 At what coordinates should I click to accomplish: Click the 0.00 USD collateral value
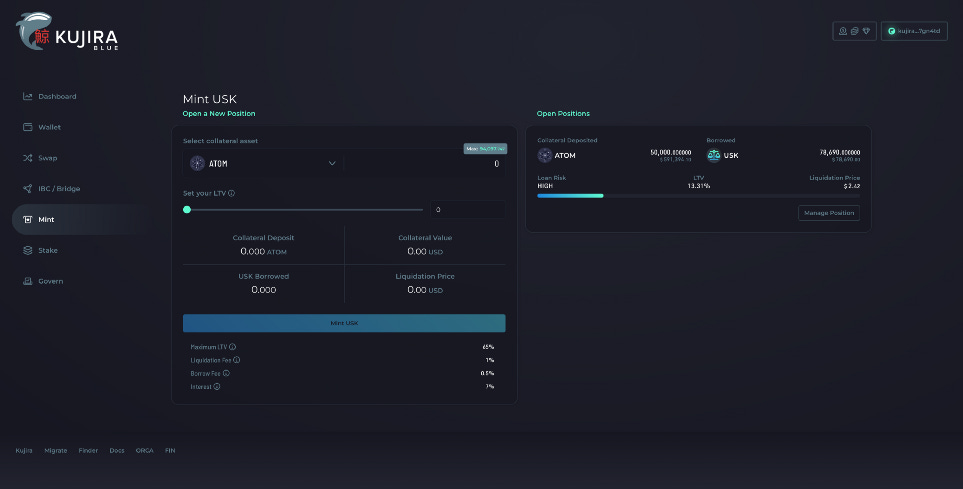click(425, 251)
